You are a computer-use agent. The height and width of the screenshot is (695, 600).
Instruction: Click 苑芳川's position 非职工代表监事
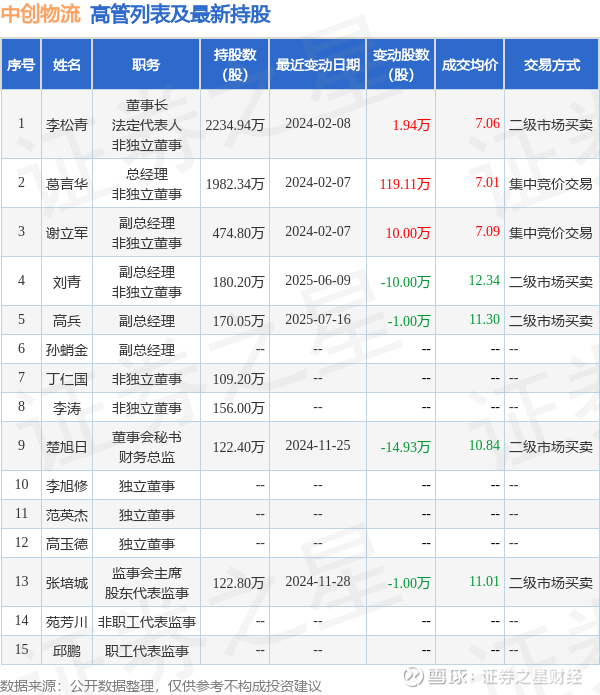146,622
